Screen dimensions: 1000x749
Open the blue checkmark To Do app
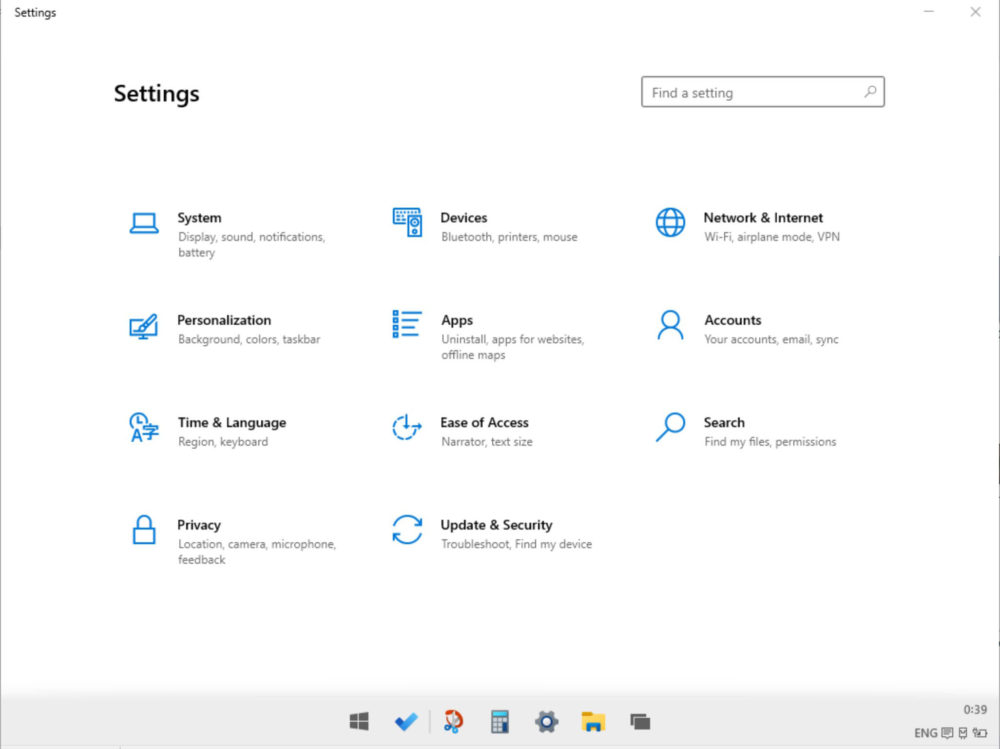tap(406, 722)
